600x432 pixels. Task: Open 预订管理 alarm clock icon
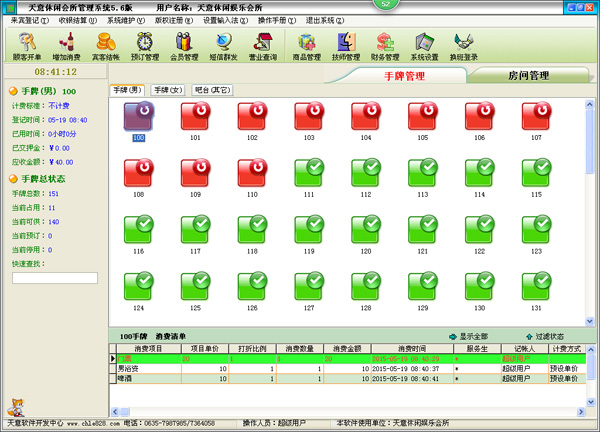(145, 46)
